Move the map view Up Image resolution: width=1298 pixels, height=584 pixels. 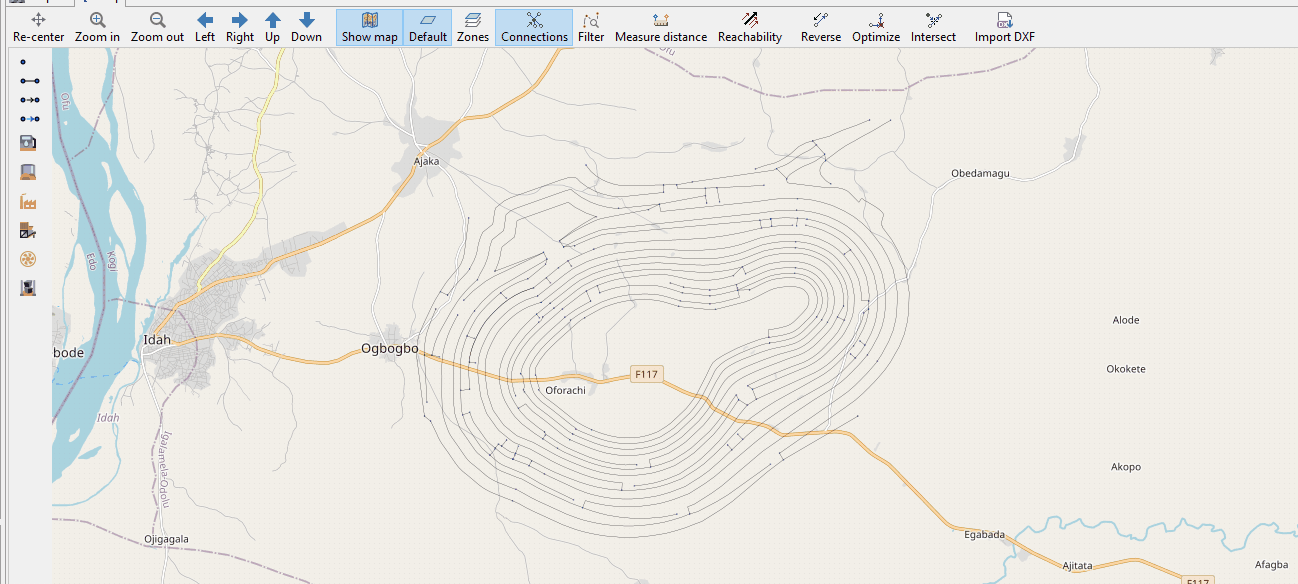pyautogui.click(x=273, y=28)
